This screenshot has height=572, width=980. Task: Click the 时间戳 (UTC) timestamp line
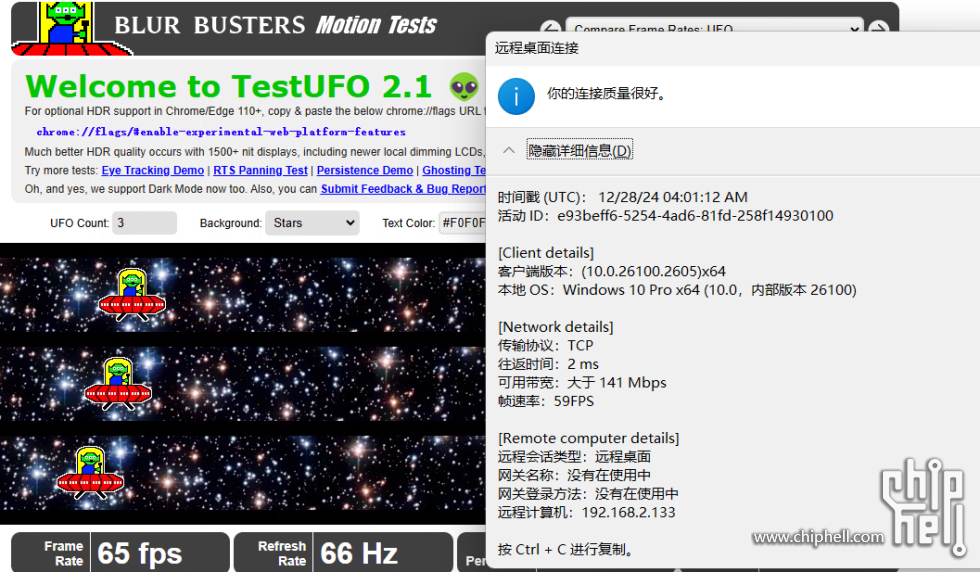click(x=622, y=198)
